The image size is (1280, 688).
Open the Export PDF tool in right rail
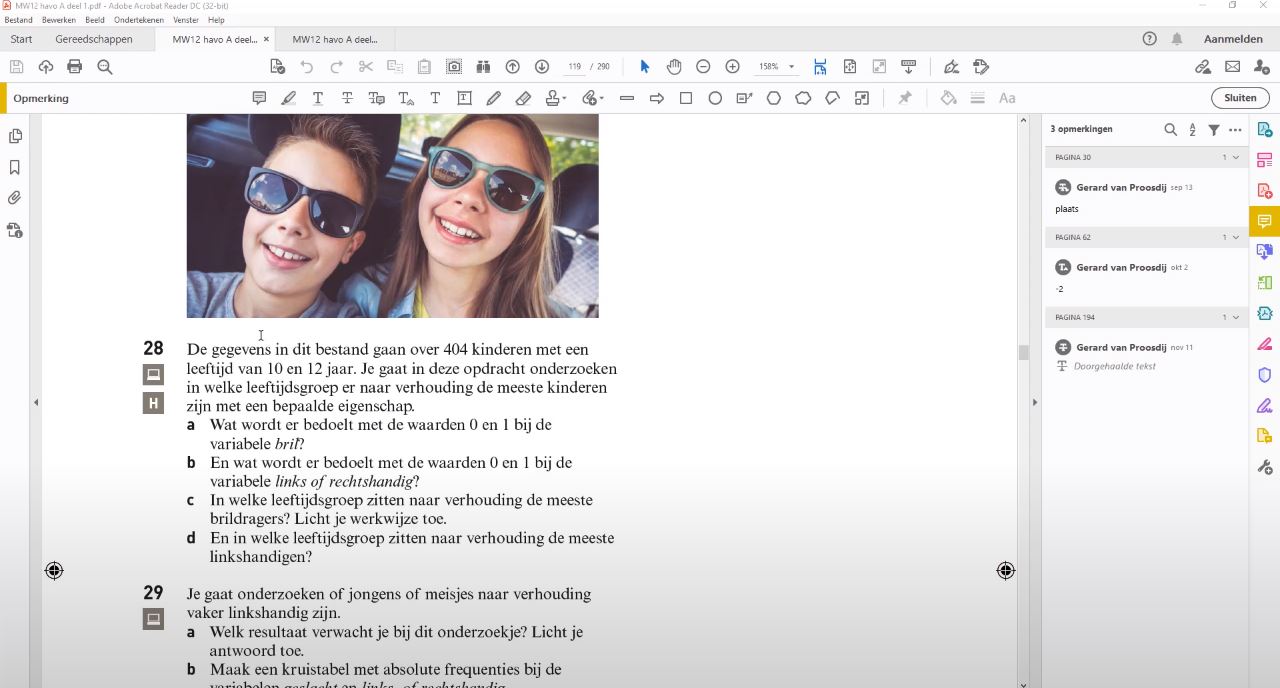[x=1265, y=129]
